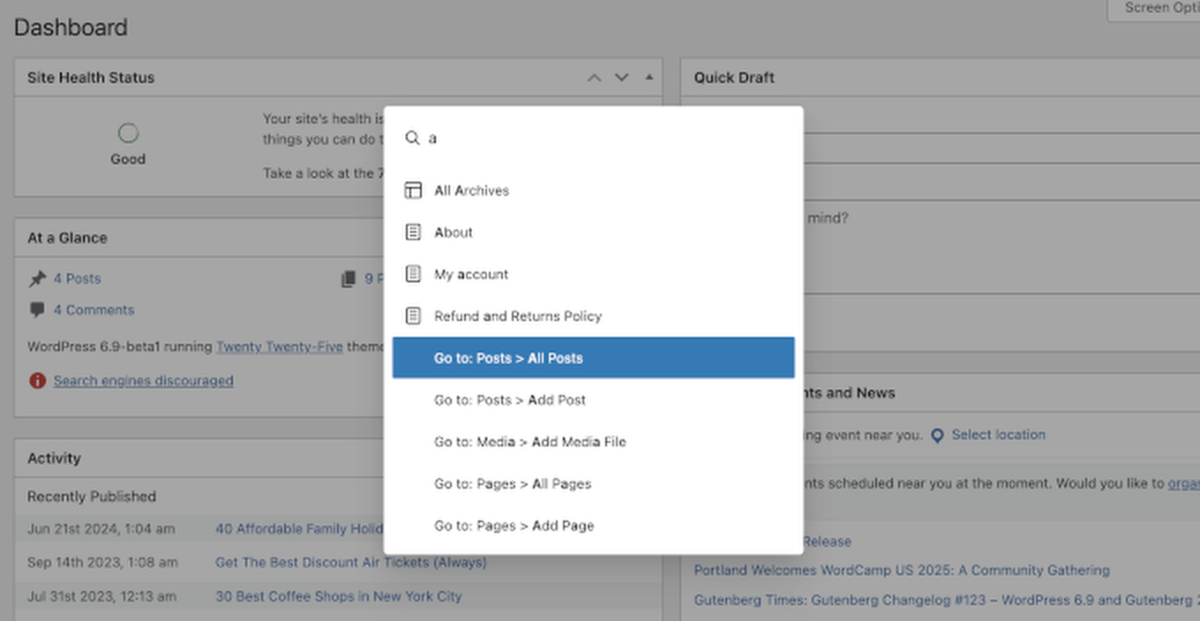The image size is (1200, 621).
Task: Open 30 Best Coffee Shops in New York City post
Action: coord(338,597)
